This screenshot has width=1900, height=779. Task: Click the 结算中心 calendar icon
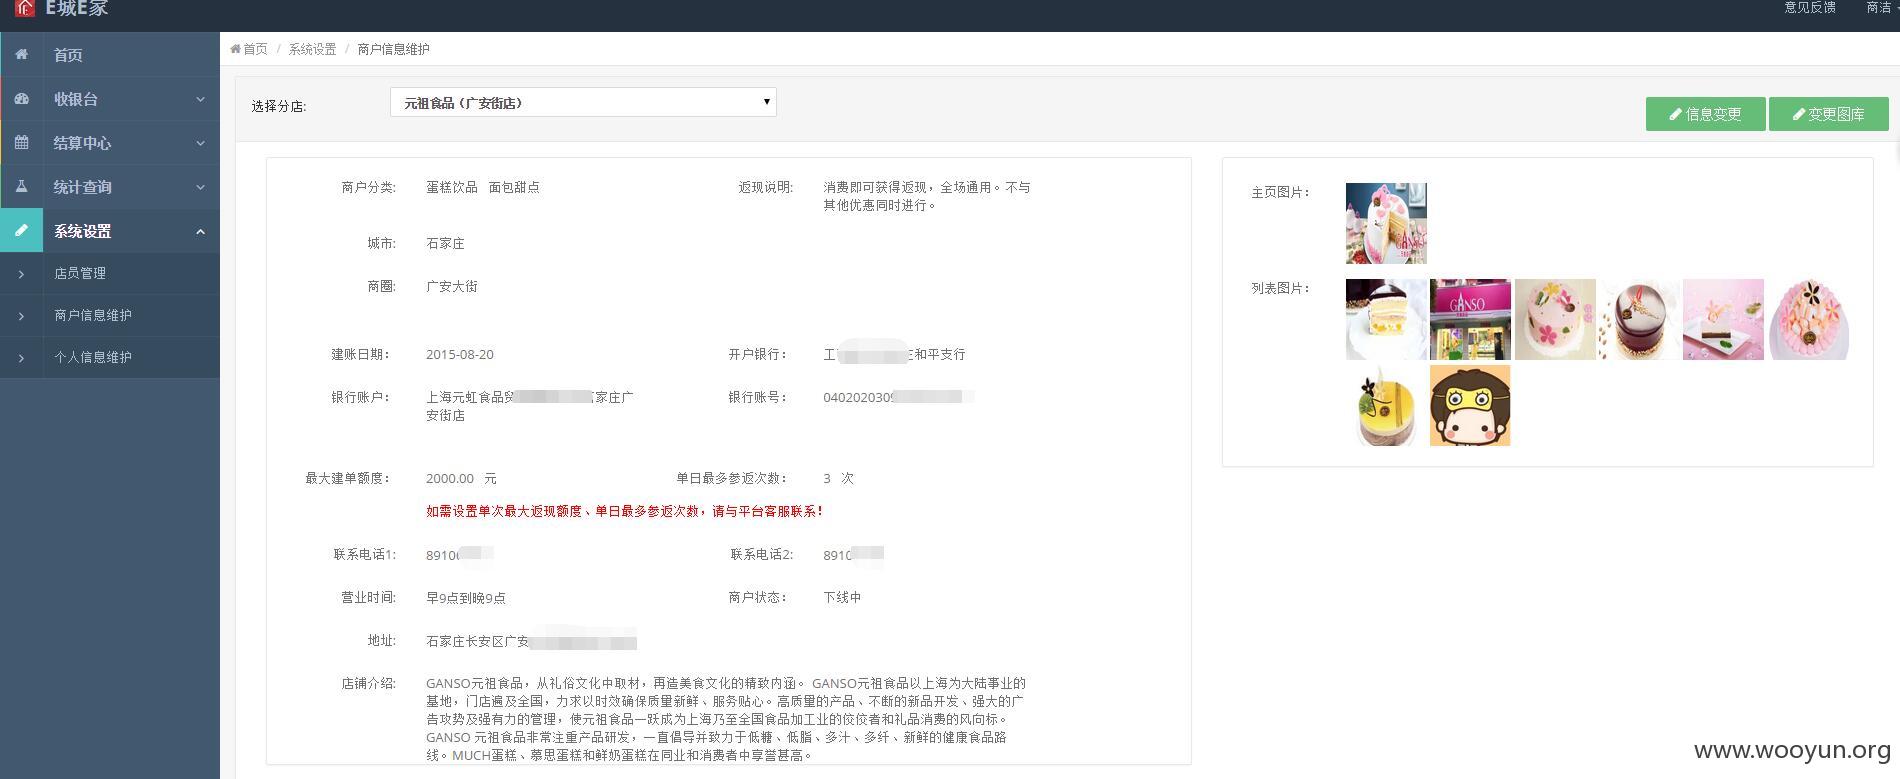click(x=21, y=143)
